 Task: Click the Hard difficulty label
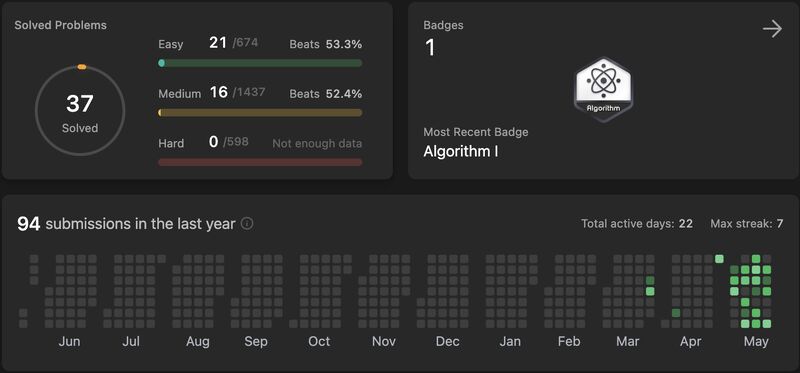[171, 143]
